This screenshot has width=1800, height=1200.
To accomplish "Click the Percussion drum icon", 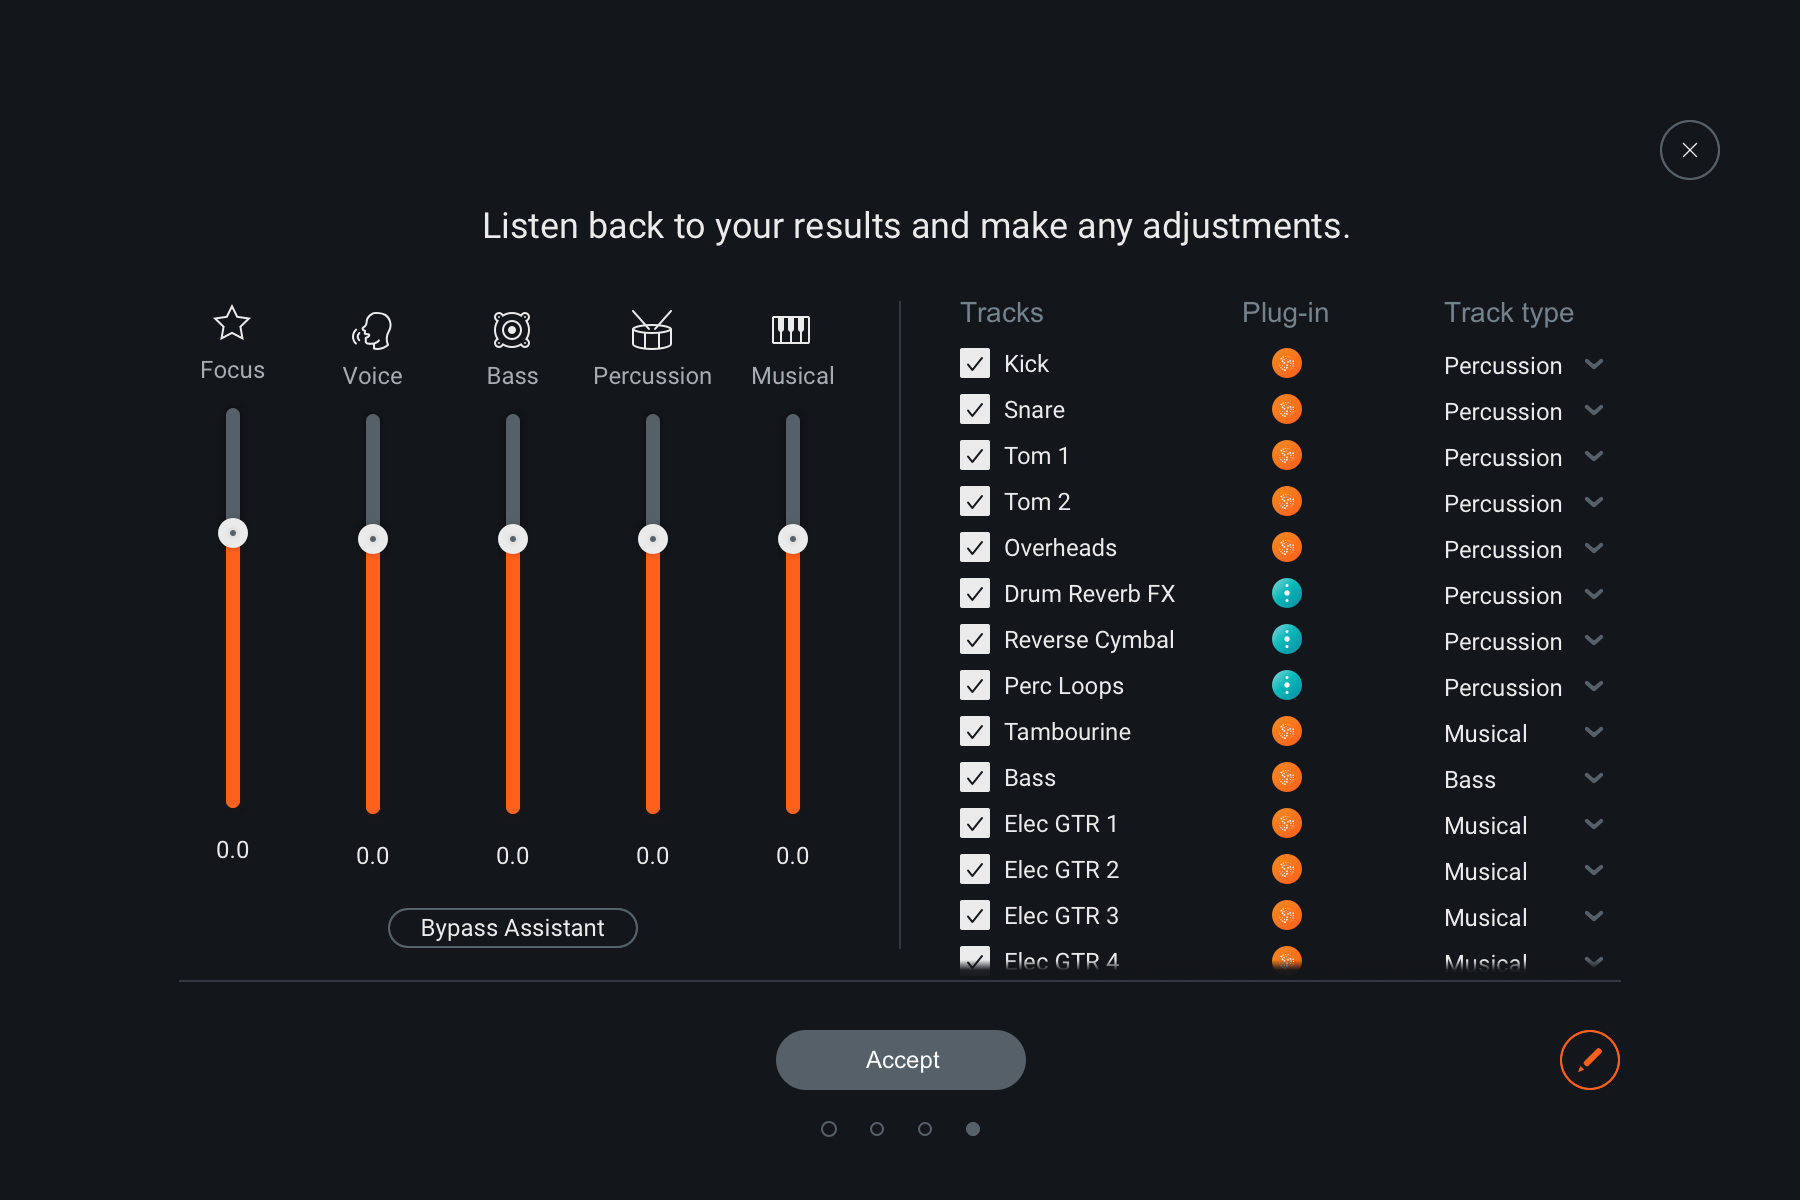I will coord(652,330).
